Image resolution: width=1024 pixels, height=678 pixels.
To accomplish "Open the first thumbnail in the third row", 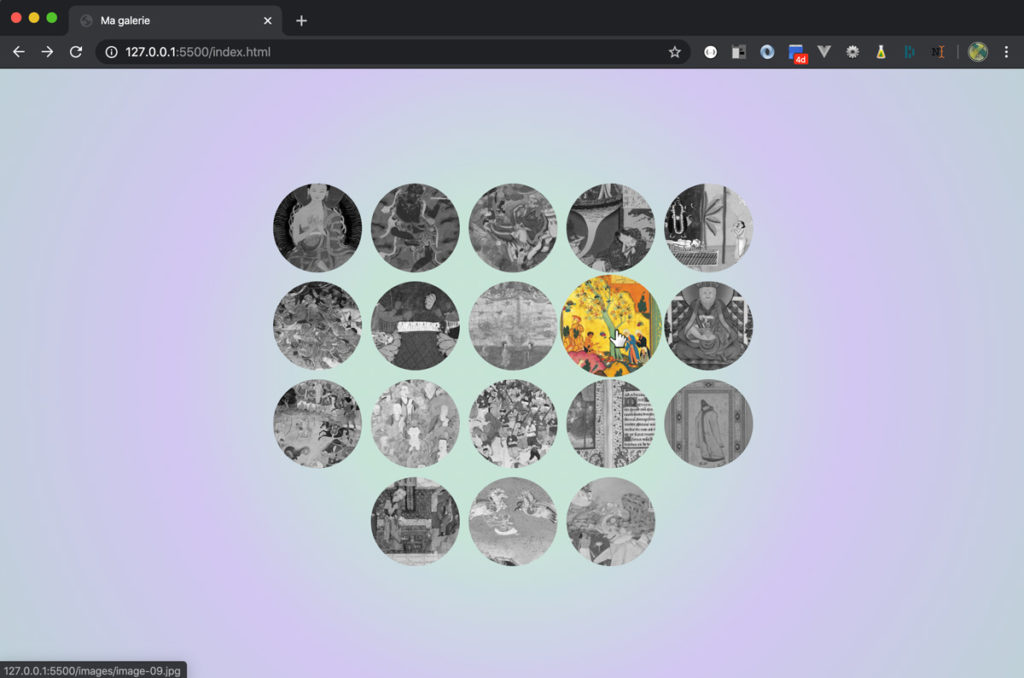I will click(x=317, y=423).
